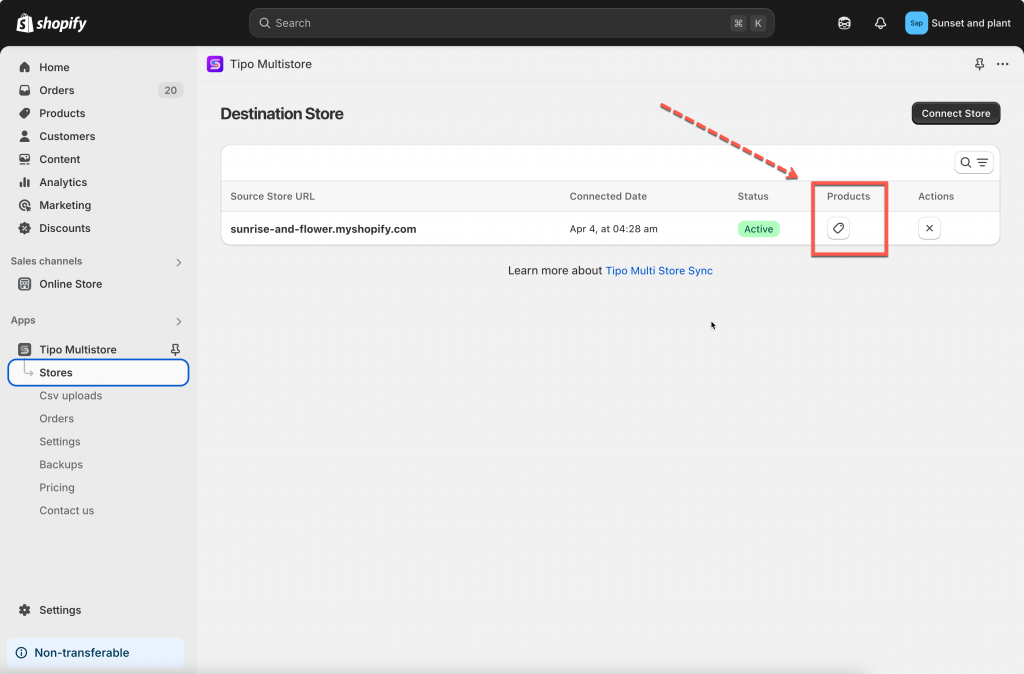Open Customers in the sidebar
This screenshot has width=1024, height=674.
[x=67, y=136]
